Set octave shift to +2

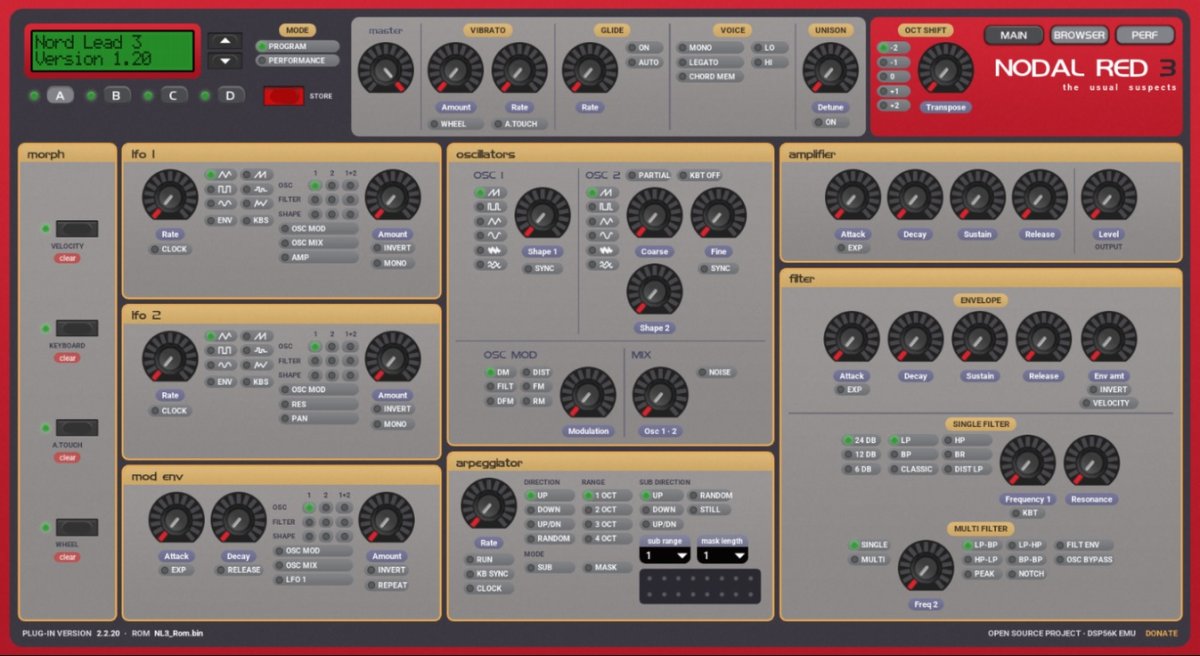(x=893, y=105)
